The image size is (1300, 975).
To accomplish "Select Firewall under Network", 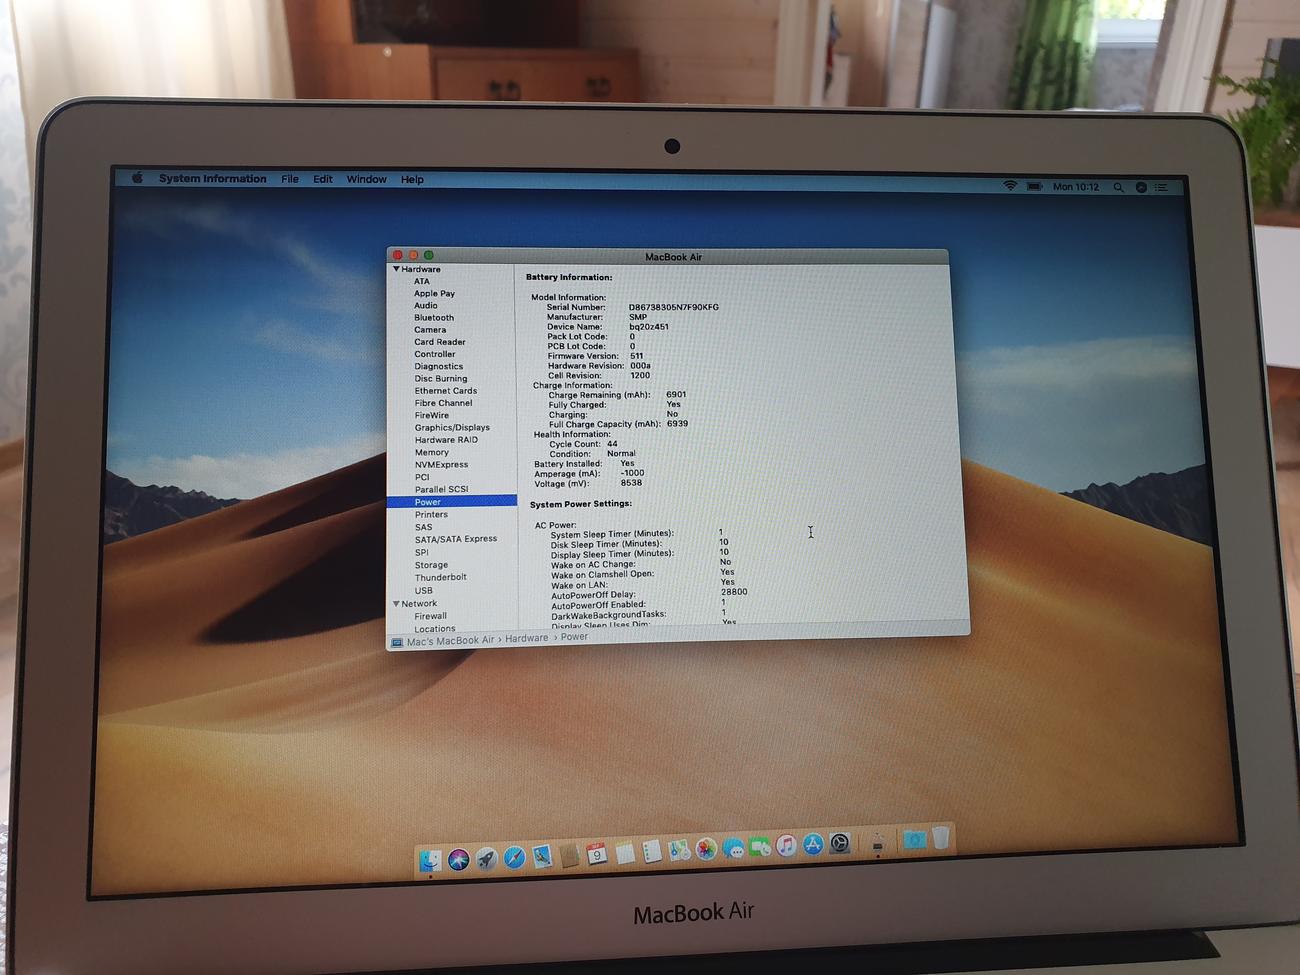I will coord(431,616).
